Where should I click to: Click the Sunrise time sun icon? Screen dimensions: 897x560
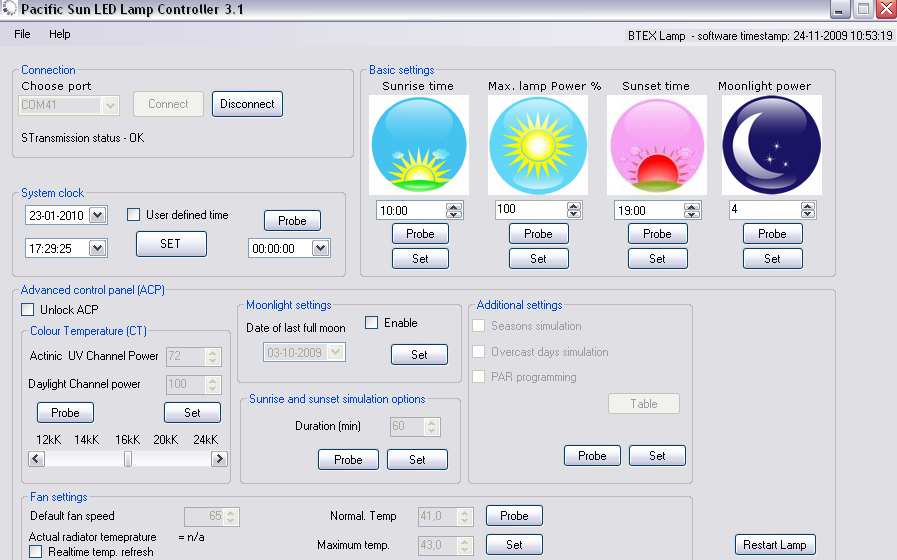pyautogui.click(x=419, y=145)
